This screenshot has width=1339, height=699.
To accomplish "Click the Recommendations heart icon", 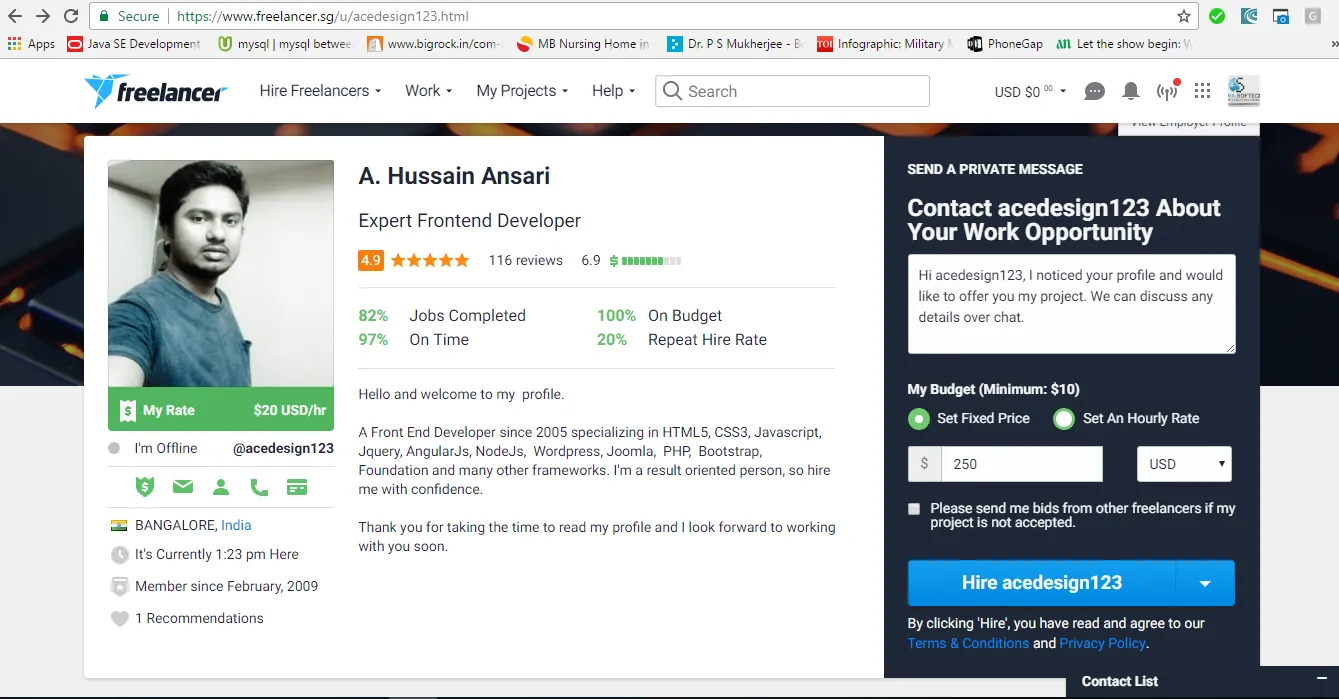I will pos(120,619).
